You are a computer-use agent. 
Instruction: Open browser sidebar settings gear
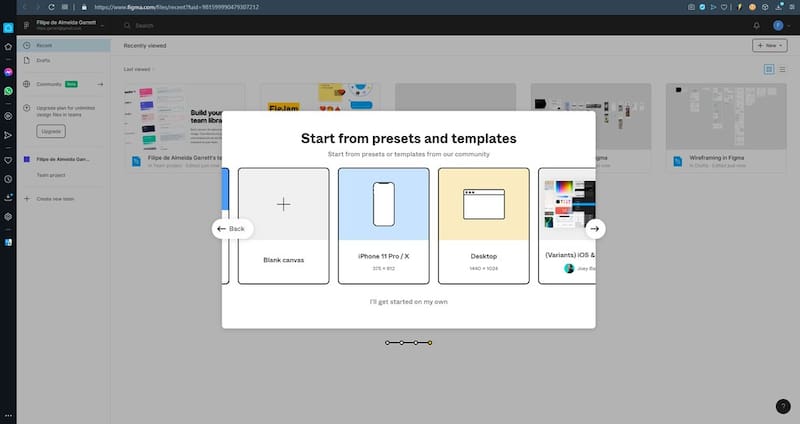tap(8, 217)
